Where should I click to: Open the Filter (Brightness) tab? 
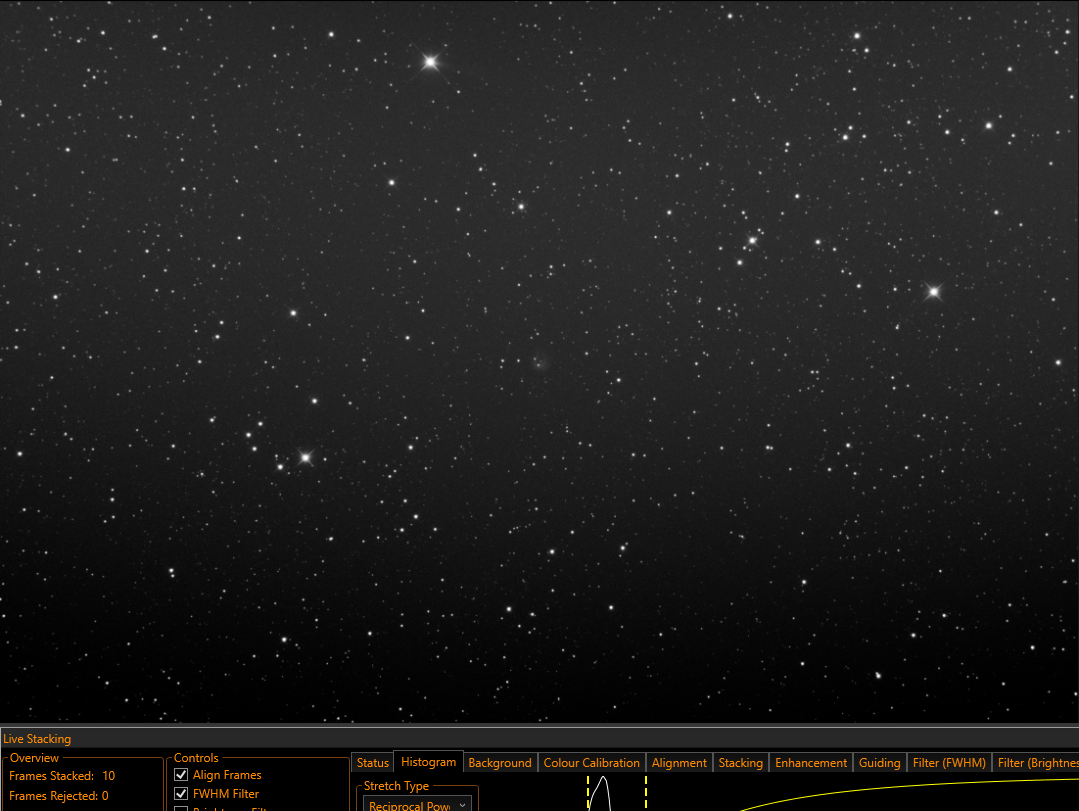(1037, 763)
